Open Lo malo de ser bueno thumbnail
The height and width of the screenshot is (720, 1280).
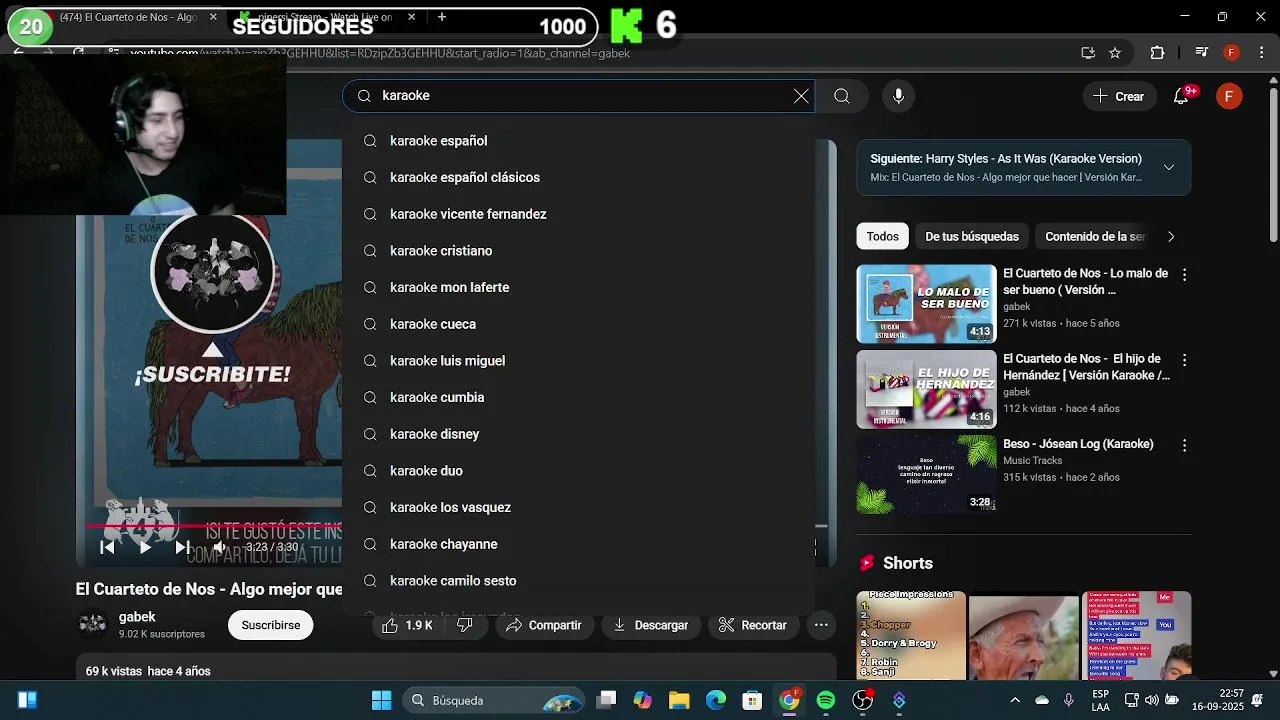click(x=927, y=304)
